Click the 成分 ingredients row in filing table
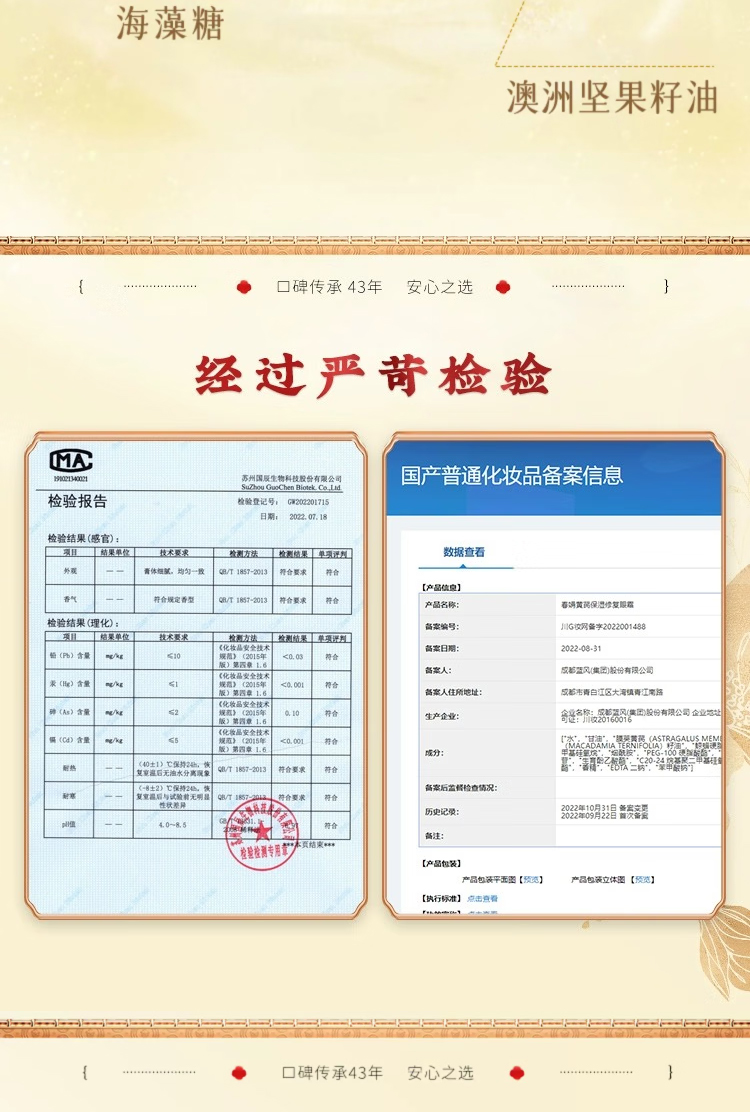Screen dimensions: 750x1112 click(570, 752)
